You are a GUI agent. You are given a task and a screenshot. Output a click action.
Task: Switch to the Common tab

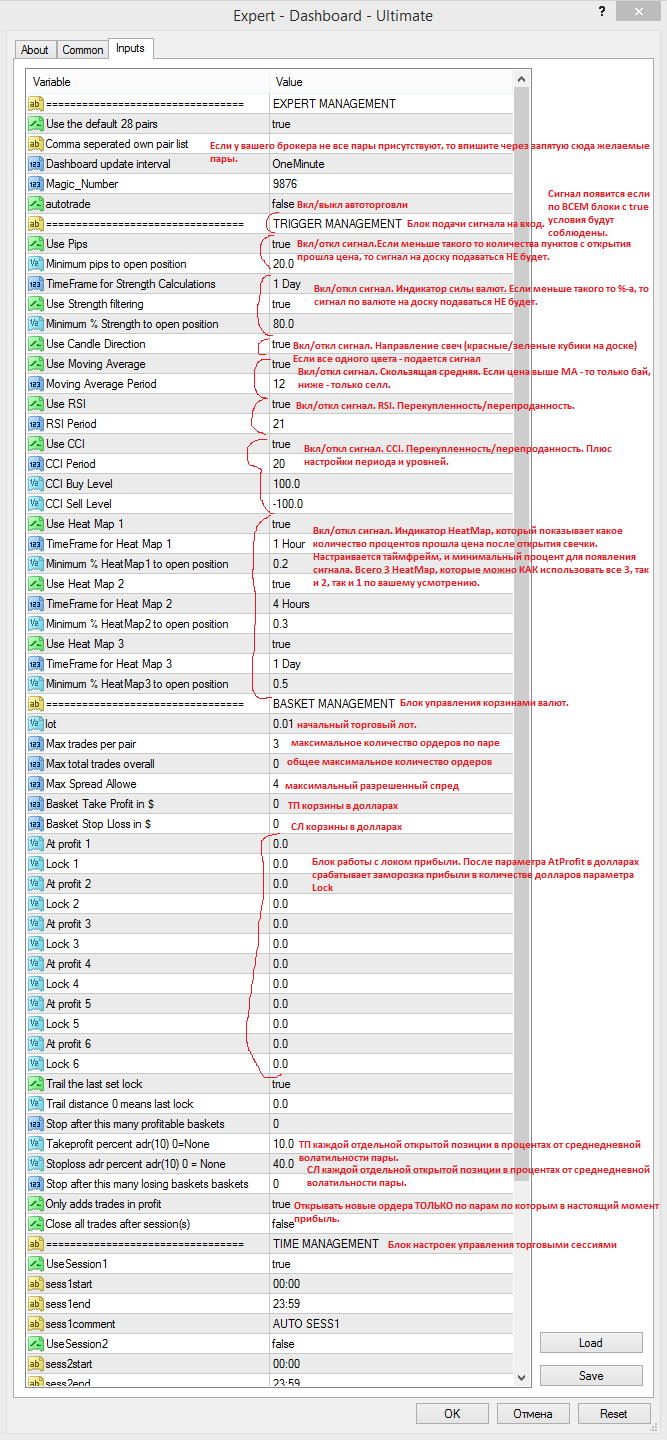coord(82,50)
